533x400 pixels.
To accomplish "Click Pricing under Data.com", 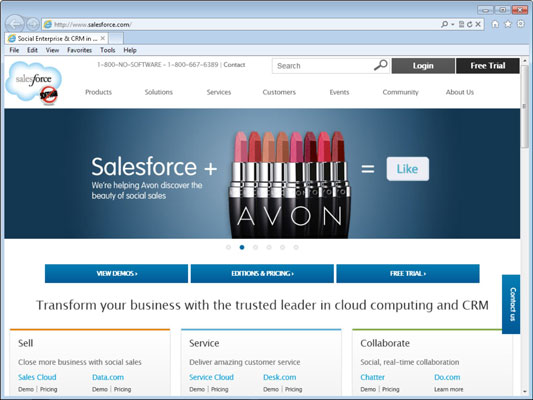I will coord(122,389).
